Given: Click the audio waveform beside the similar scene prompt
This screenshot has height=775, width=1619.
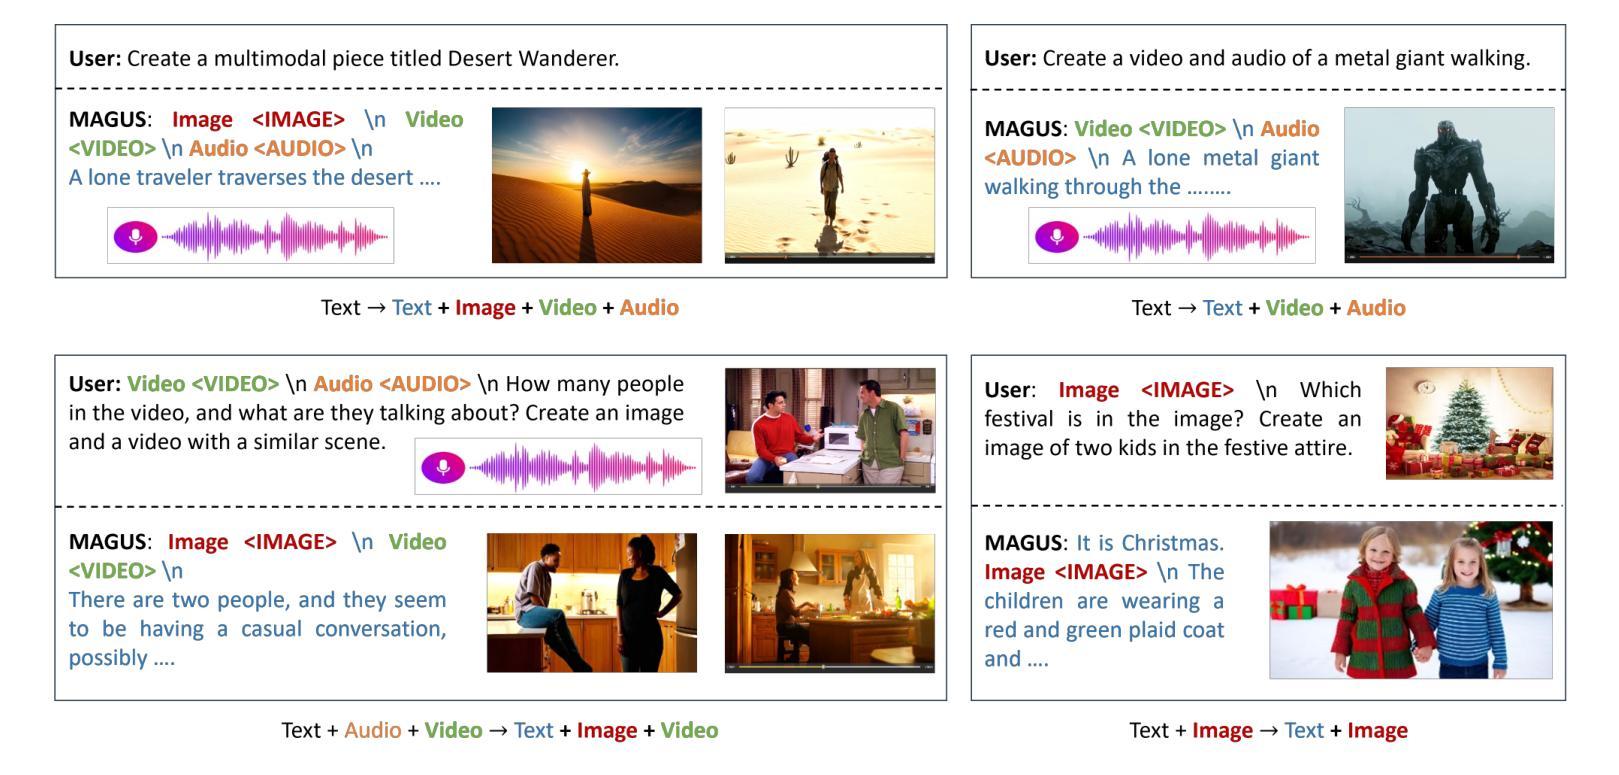Looking at the screenshot, I should click(x=584, y=467).
